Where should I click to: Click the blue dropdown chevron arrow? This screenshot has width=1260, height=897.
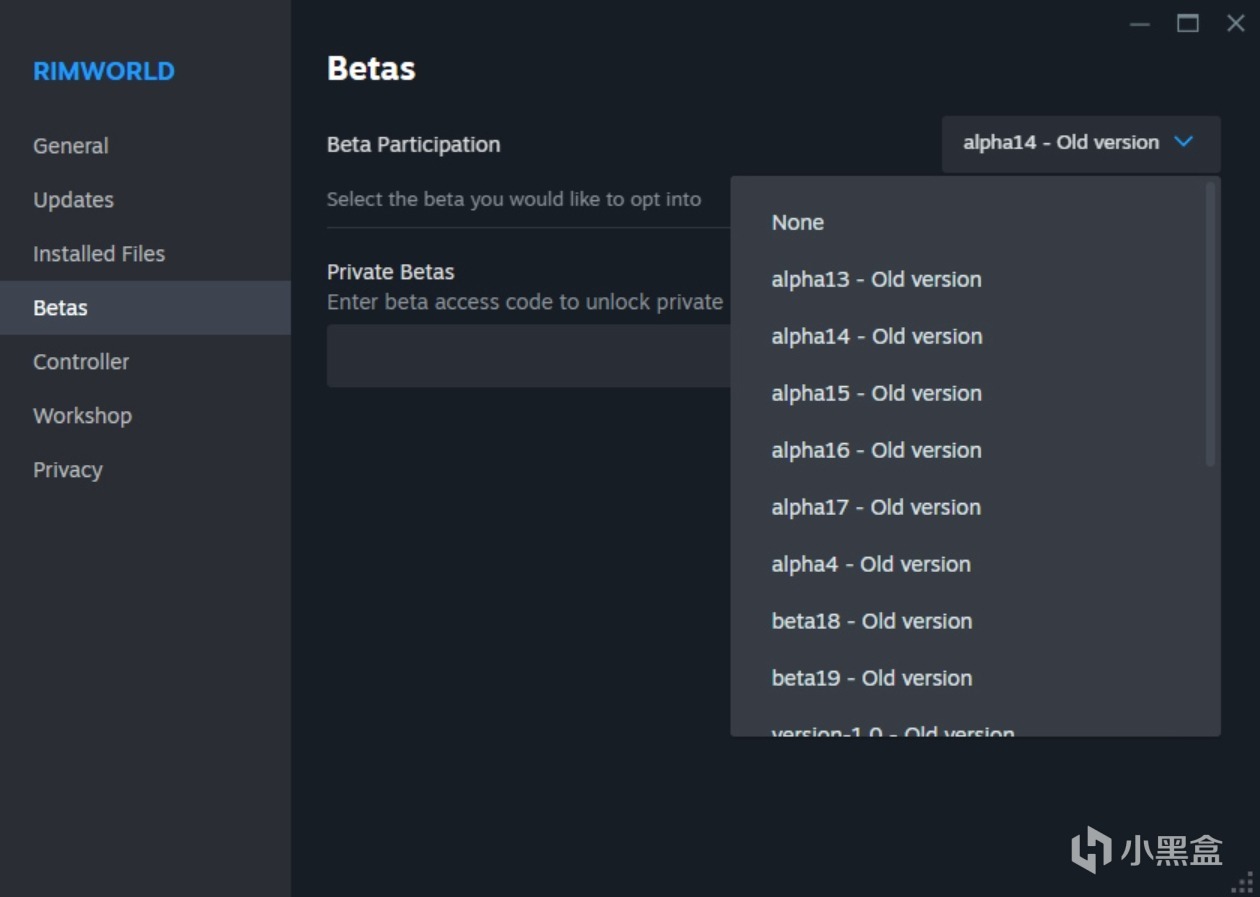[x=1184, y=142]
